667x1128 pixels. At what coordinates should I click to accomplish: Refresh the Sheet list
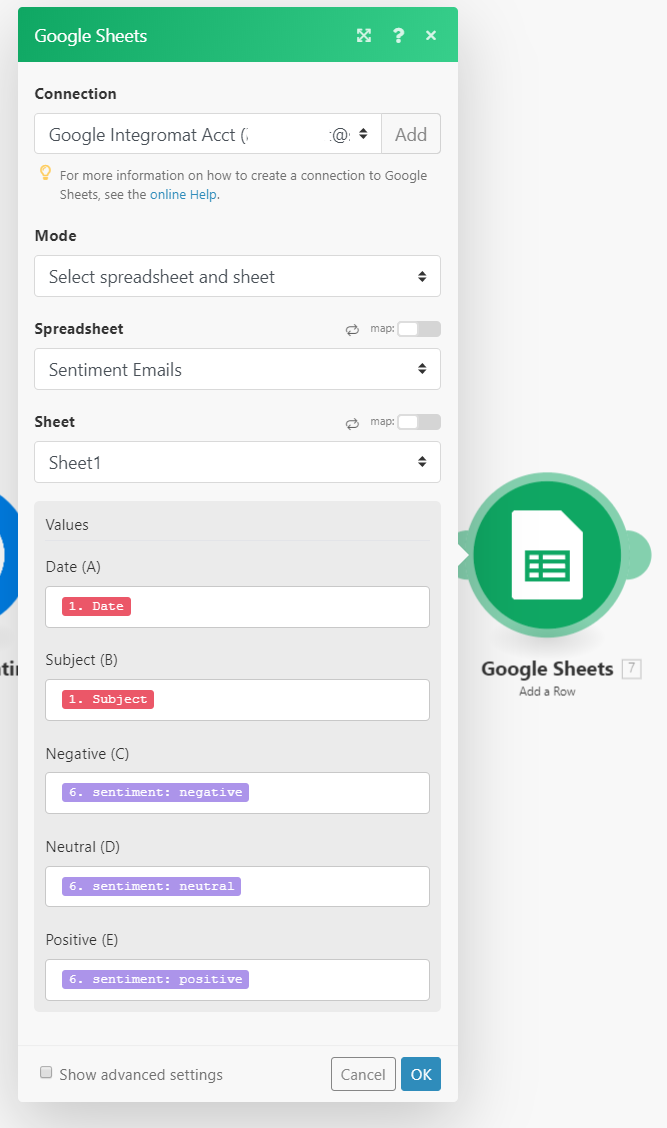(x=352, y=423)
